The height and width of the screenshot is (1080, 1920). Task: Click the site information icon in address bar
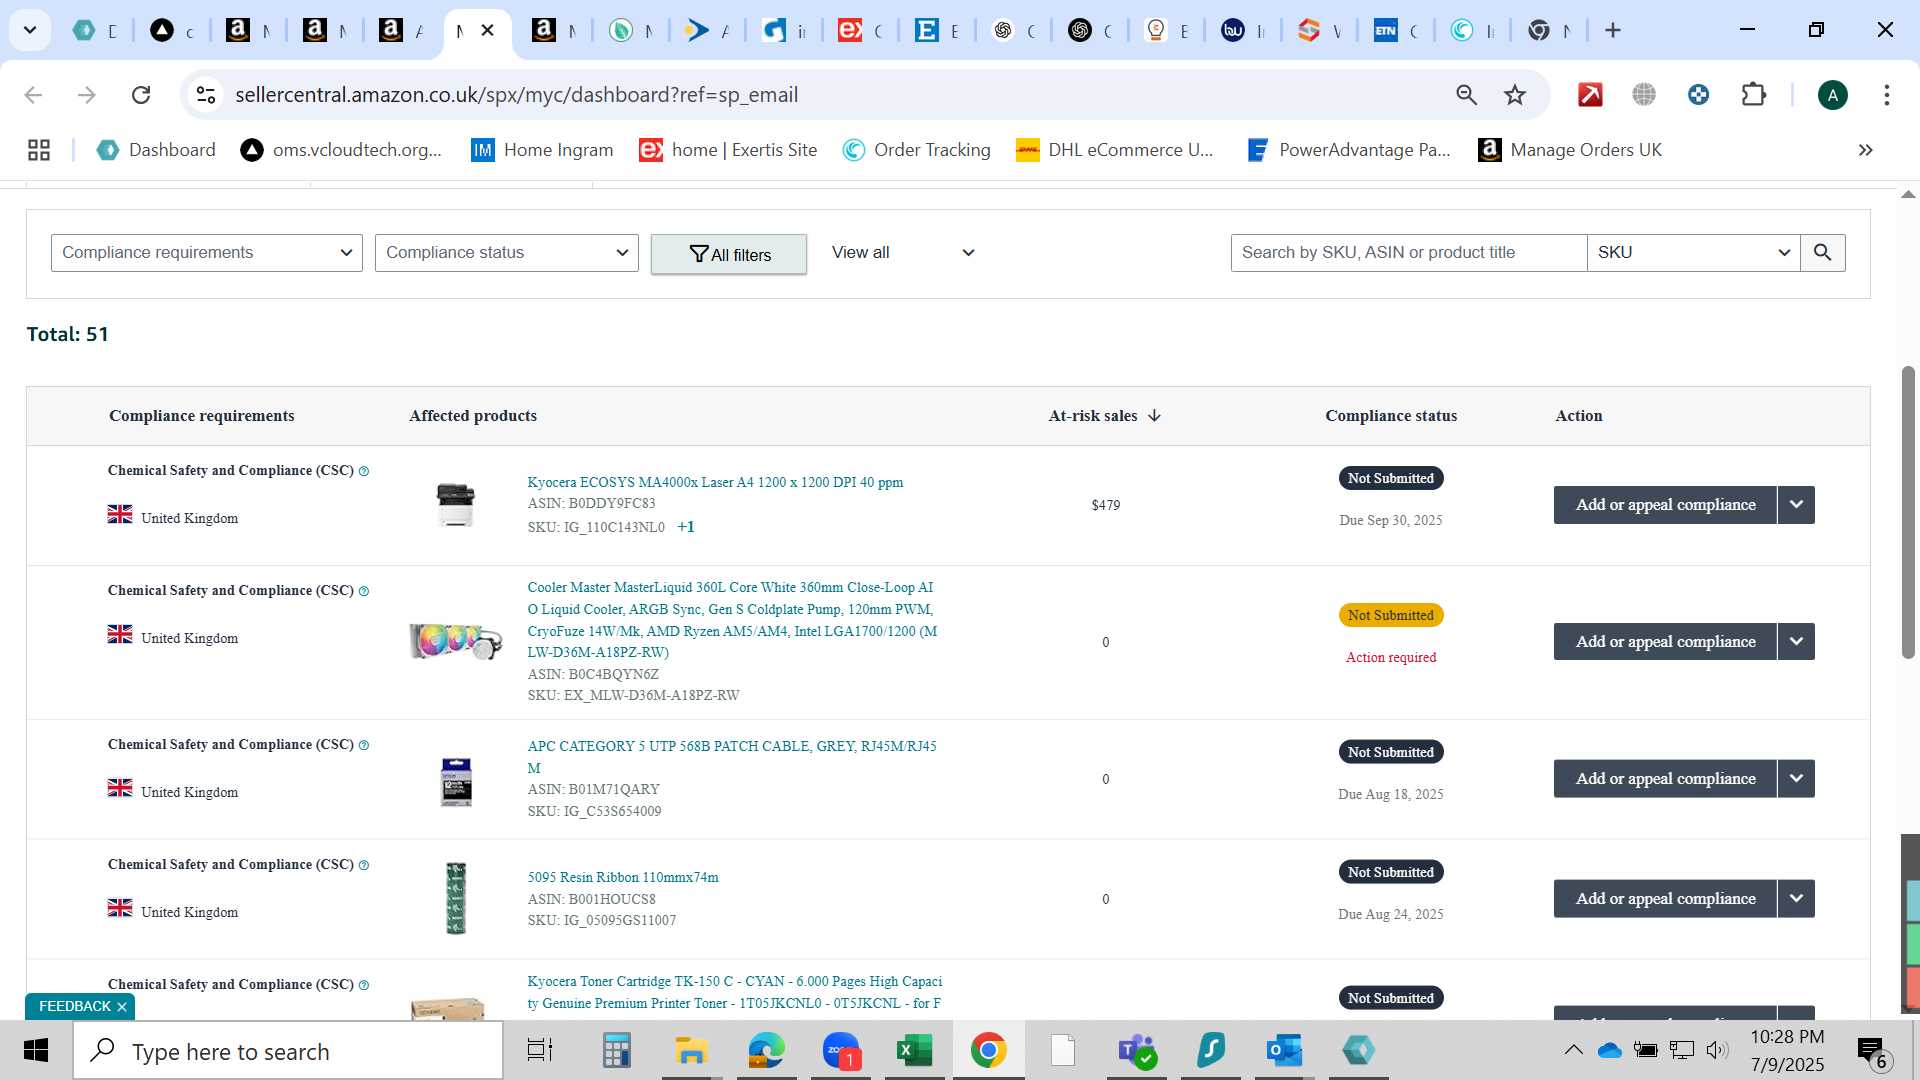[x=206, y=95]
